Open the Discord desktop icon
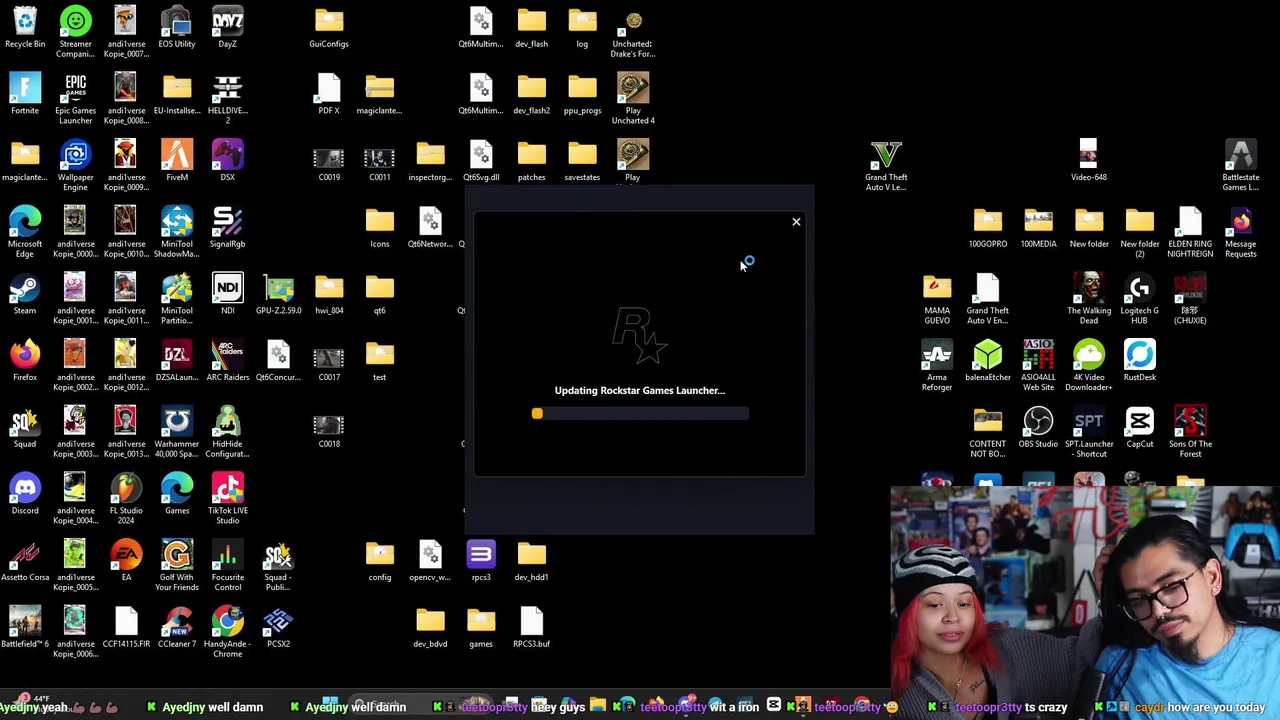 tap(25, 494)
